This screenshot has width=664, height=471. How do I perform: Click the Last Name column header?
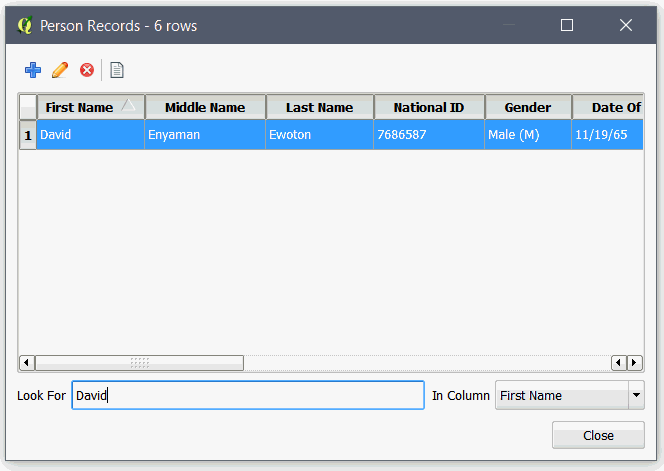click(x=319, y=107)
